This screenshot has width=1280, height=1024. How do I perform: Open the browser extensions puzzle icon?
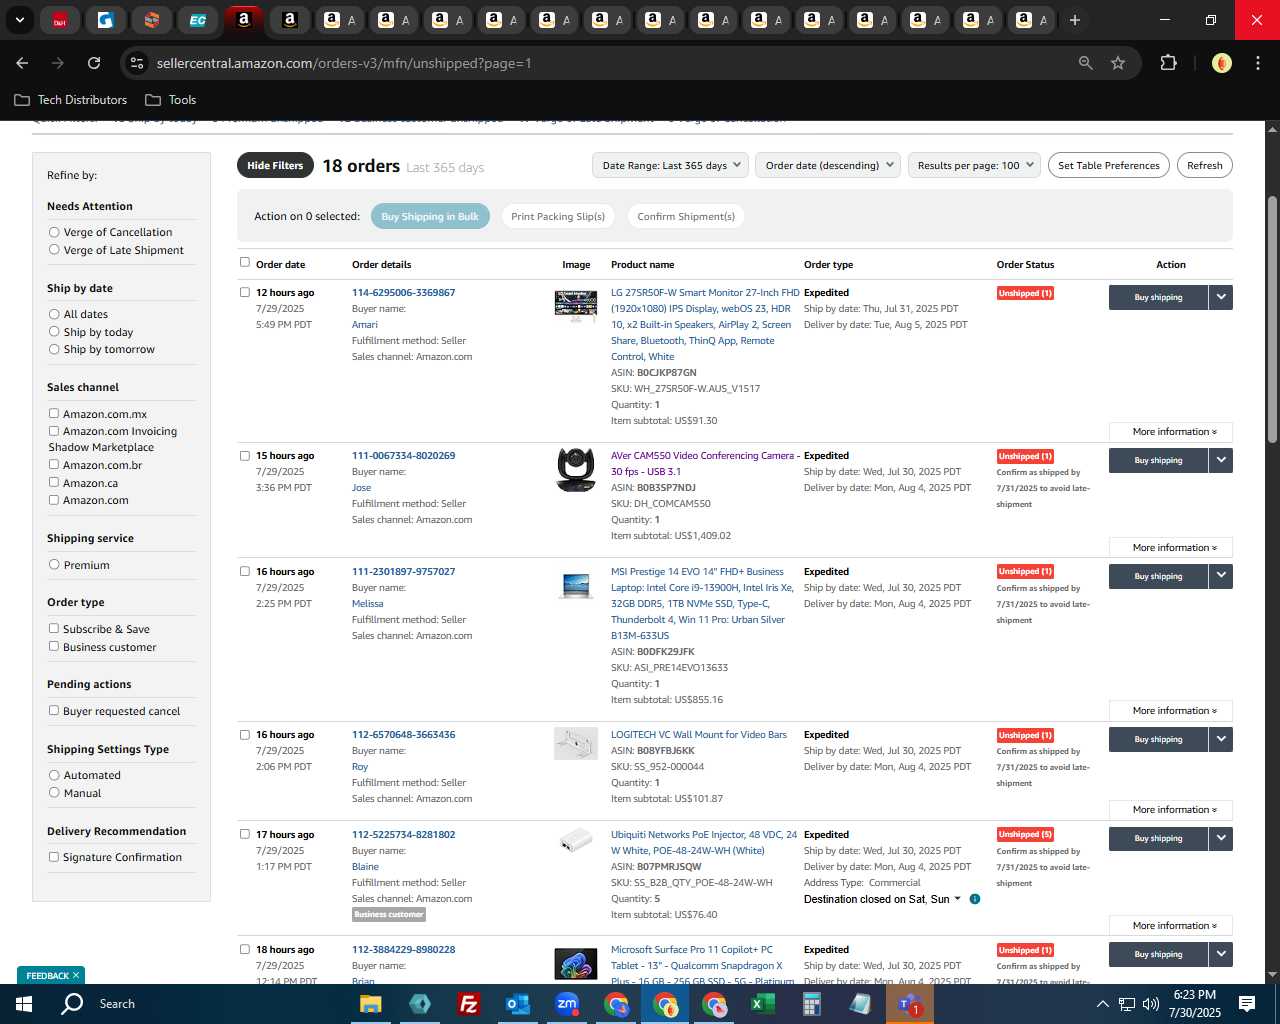1168,63
